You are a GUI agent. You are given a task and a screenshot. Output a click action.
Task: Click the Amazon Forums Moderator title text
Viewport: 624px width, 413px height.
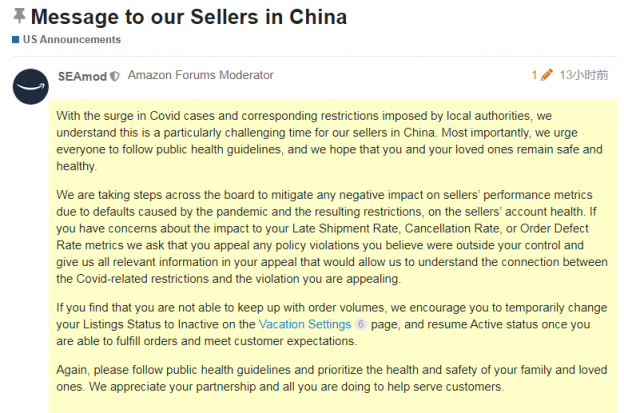[x=201, y=75]
